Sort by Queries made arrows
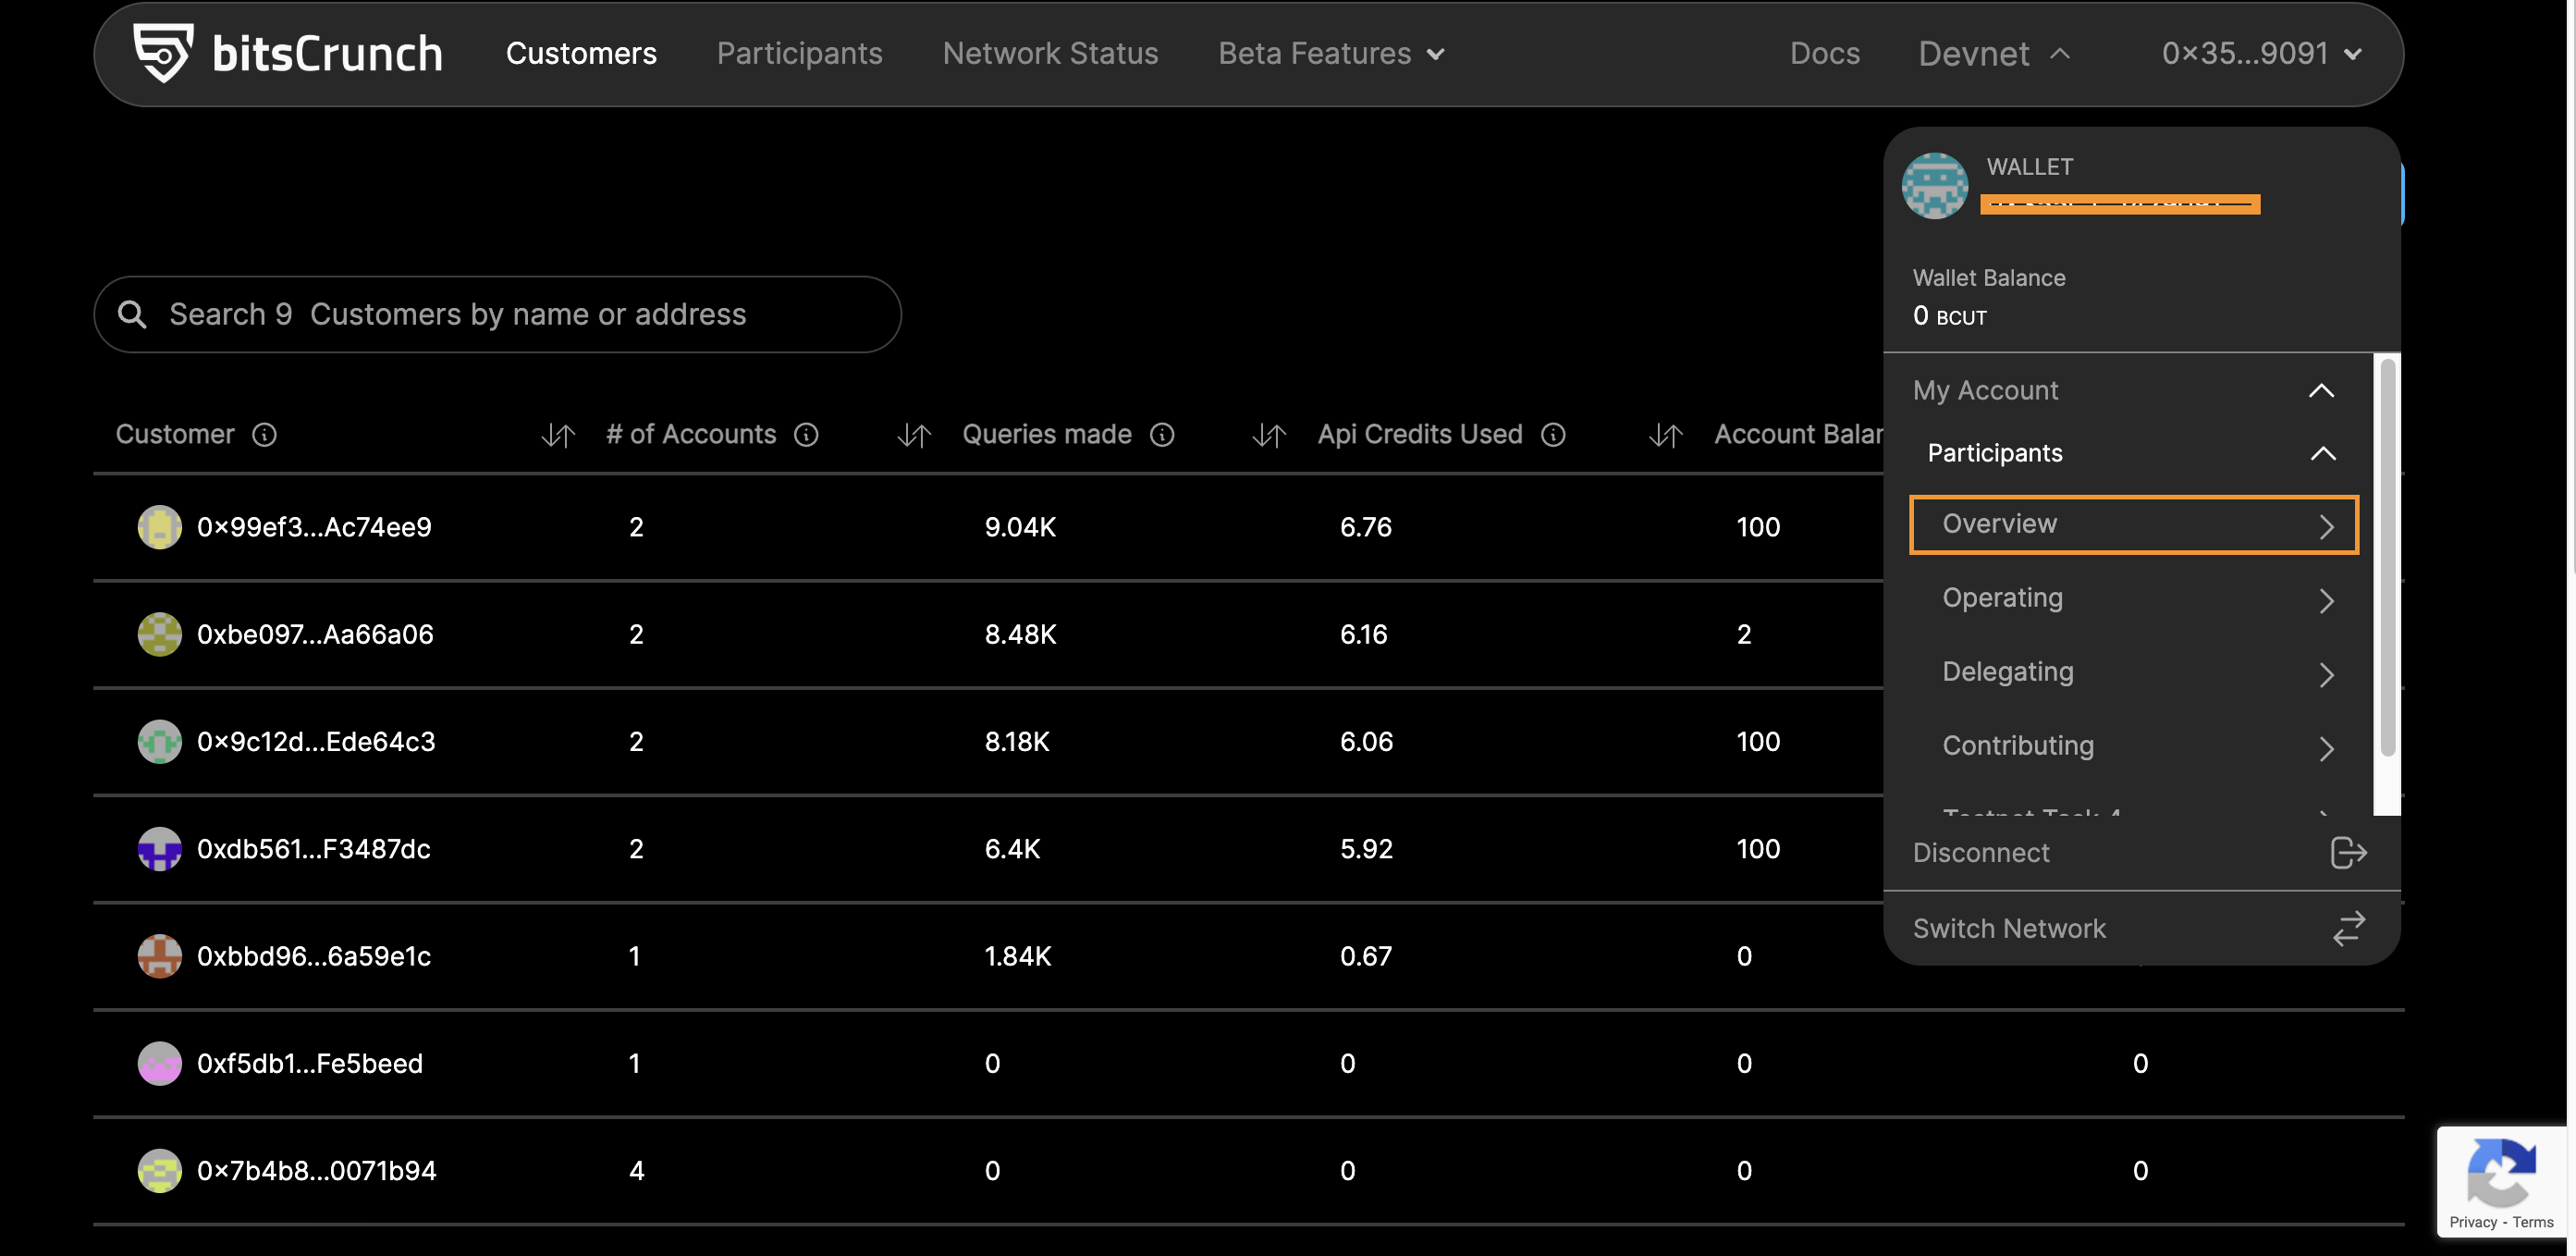 1269,435
